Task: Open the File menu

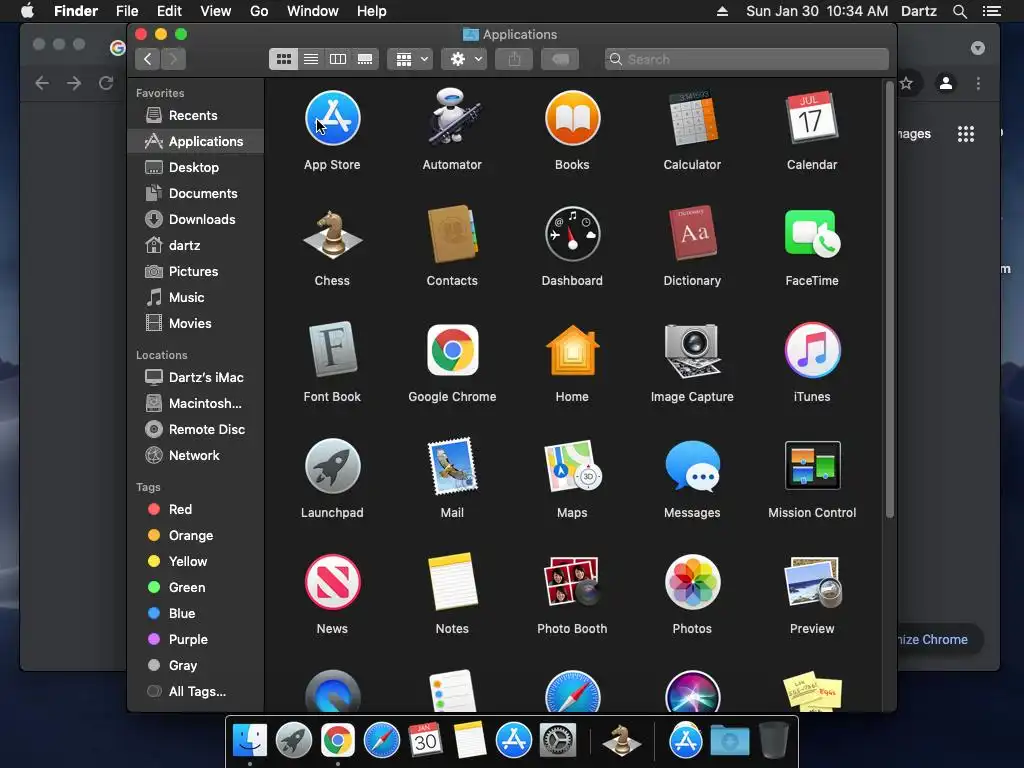Action: pyautogui.click(x=127, y=11)
